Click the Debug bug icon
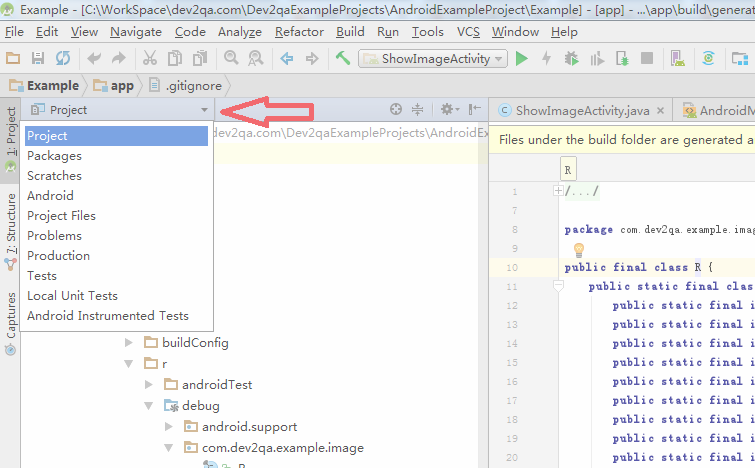This screenshot has width=755, height=468. 571,59
